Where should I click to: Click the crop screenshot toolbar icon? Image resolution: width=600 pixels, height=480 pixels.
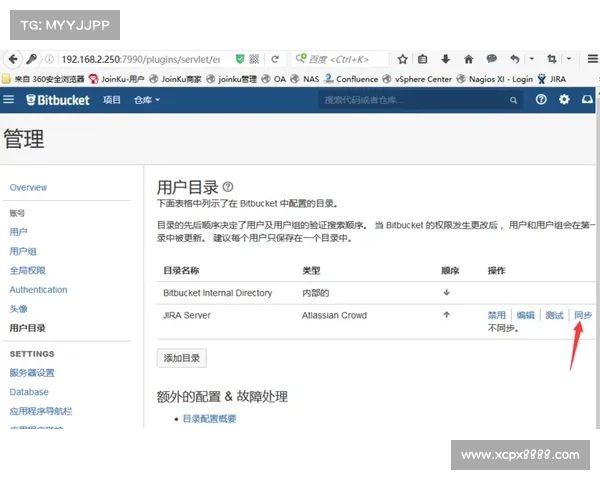(x=551, y=59)
